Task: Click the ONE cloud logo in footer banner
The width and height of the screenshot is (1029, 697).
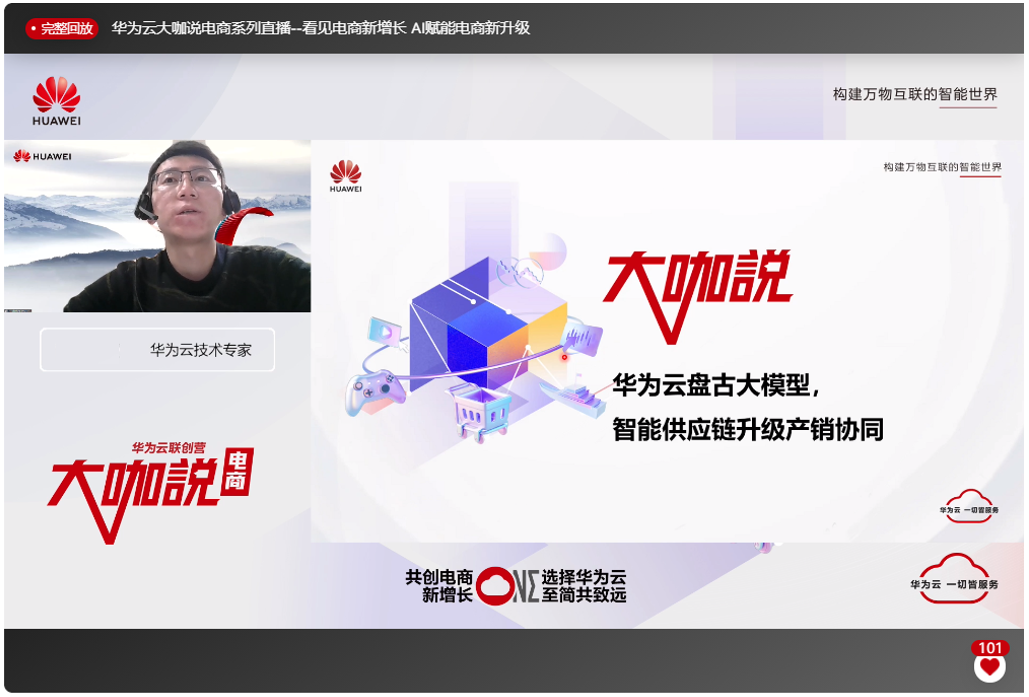Action: [x=507, y=586]
